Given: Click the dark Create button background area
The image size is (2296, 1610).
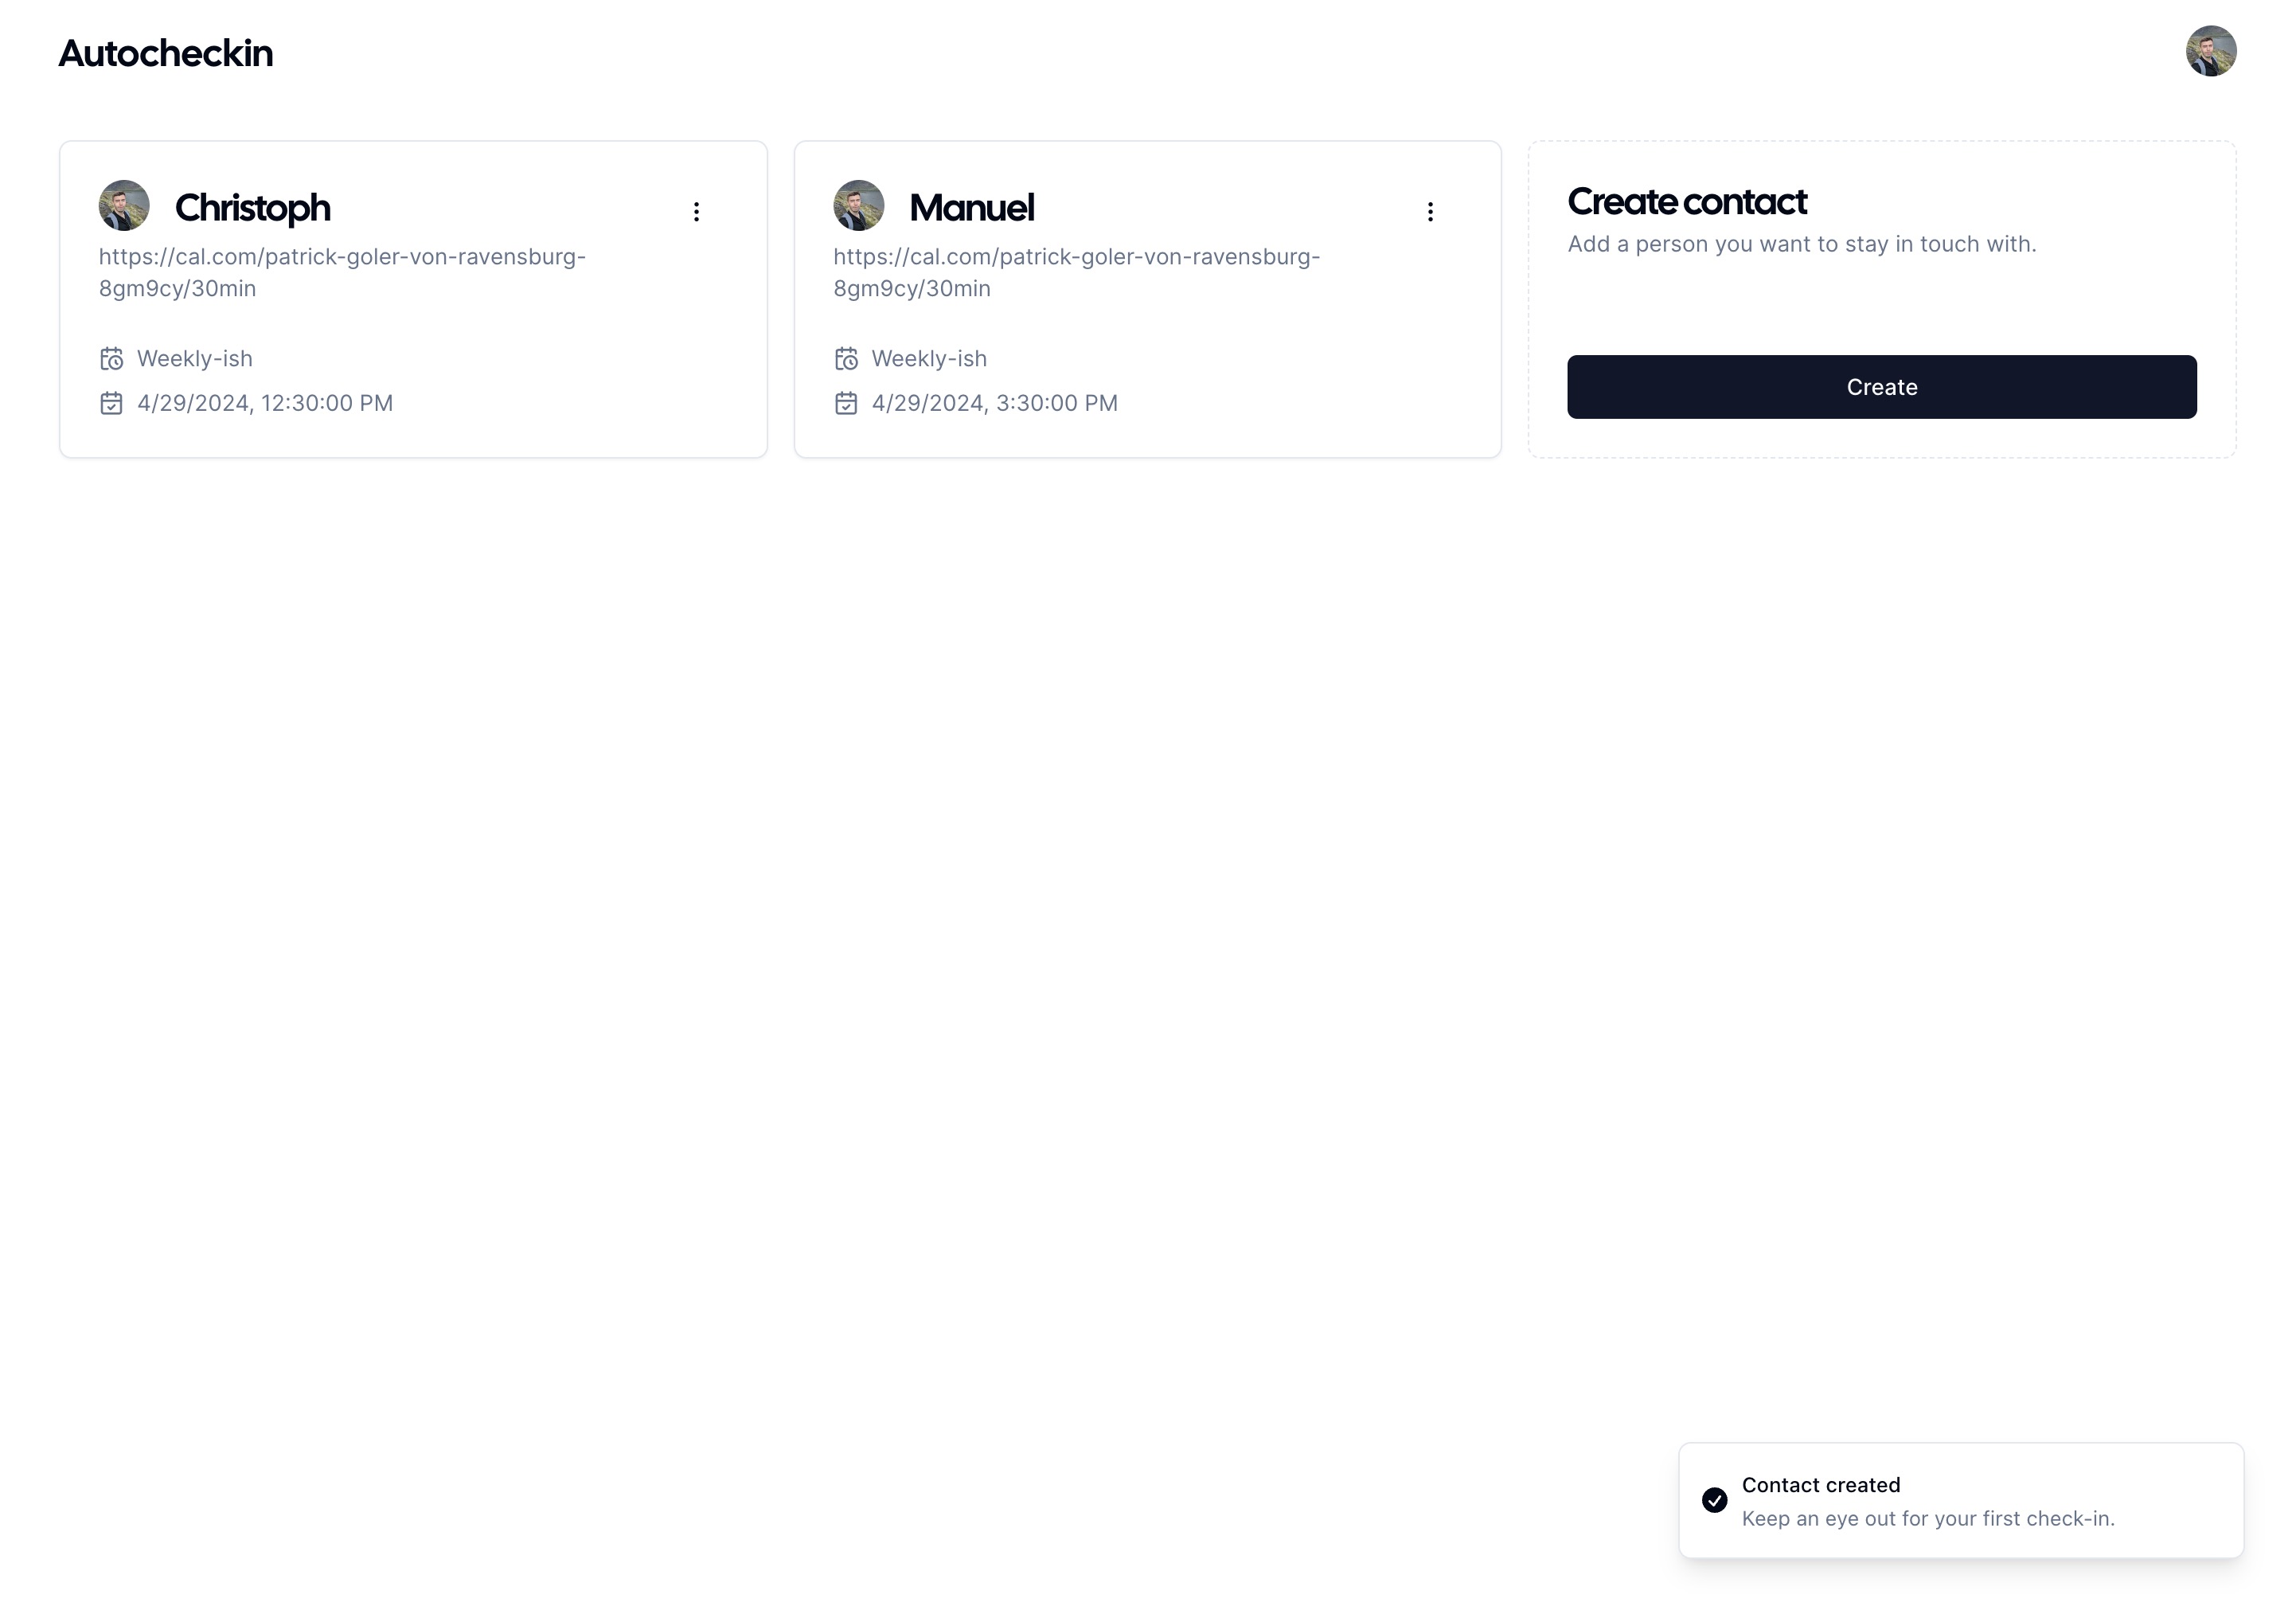Looking at the screenshot, I should point(1881,387).
